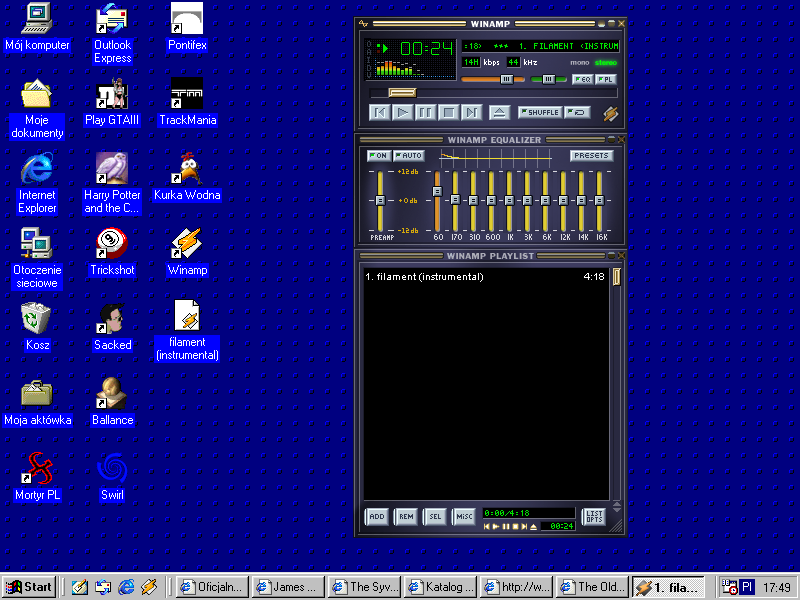Toggle the EQ window button
This screenshot has height=600, width=800.
coord(583,79)
